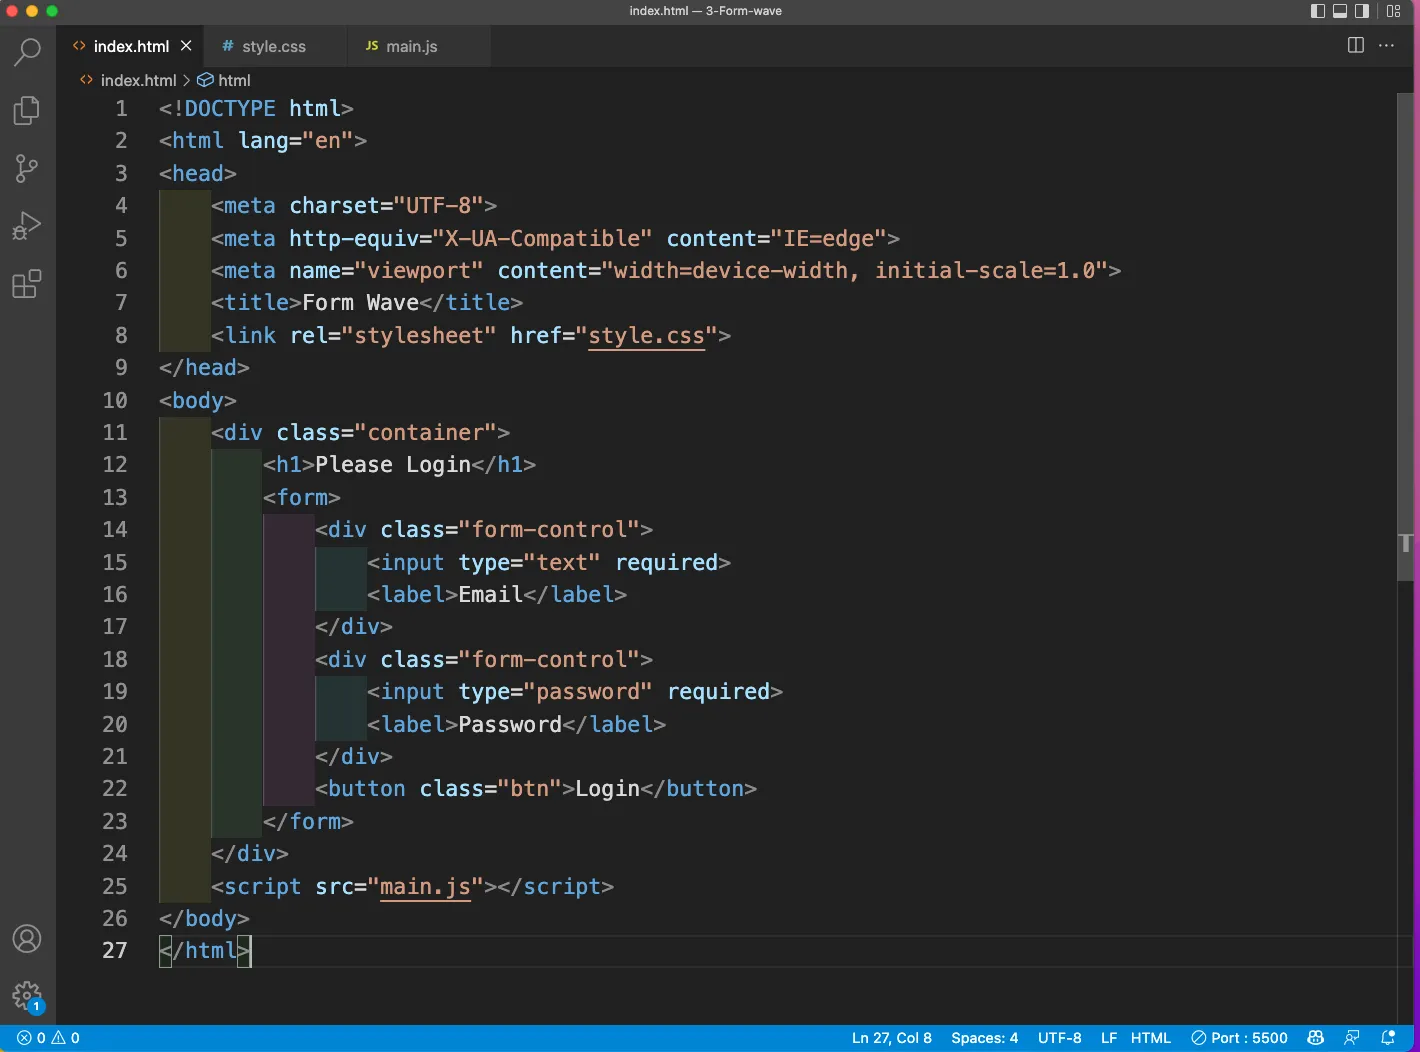
Task: Click index.html in the breadcrumb
Action: click(x=138, y=80)
